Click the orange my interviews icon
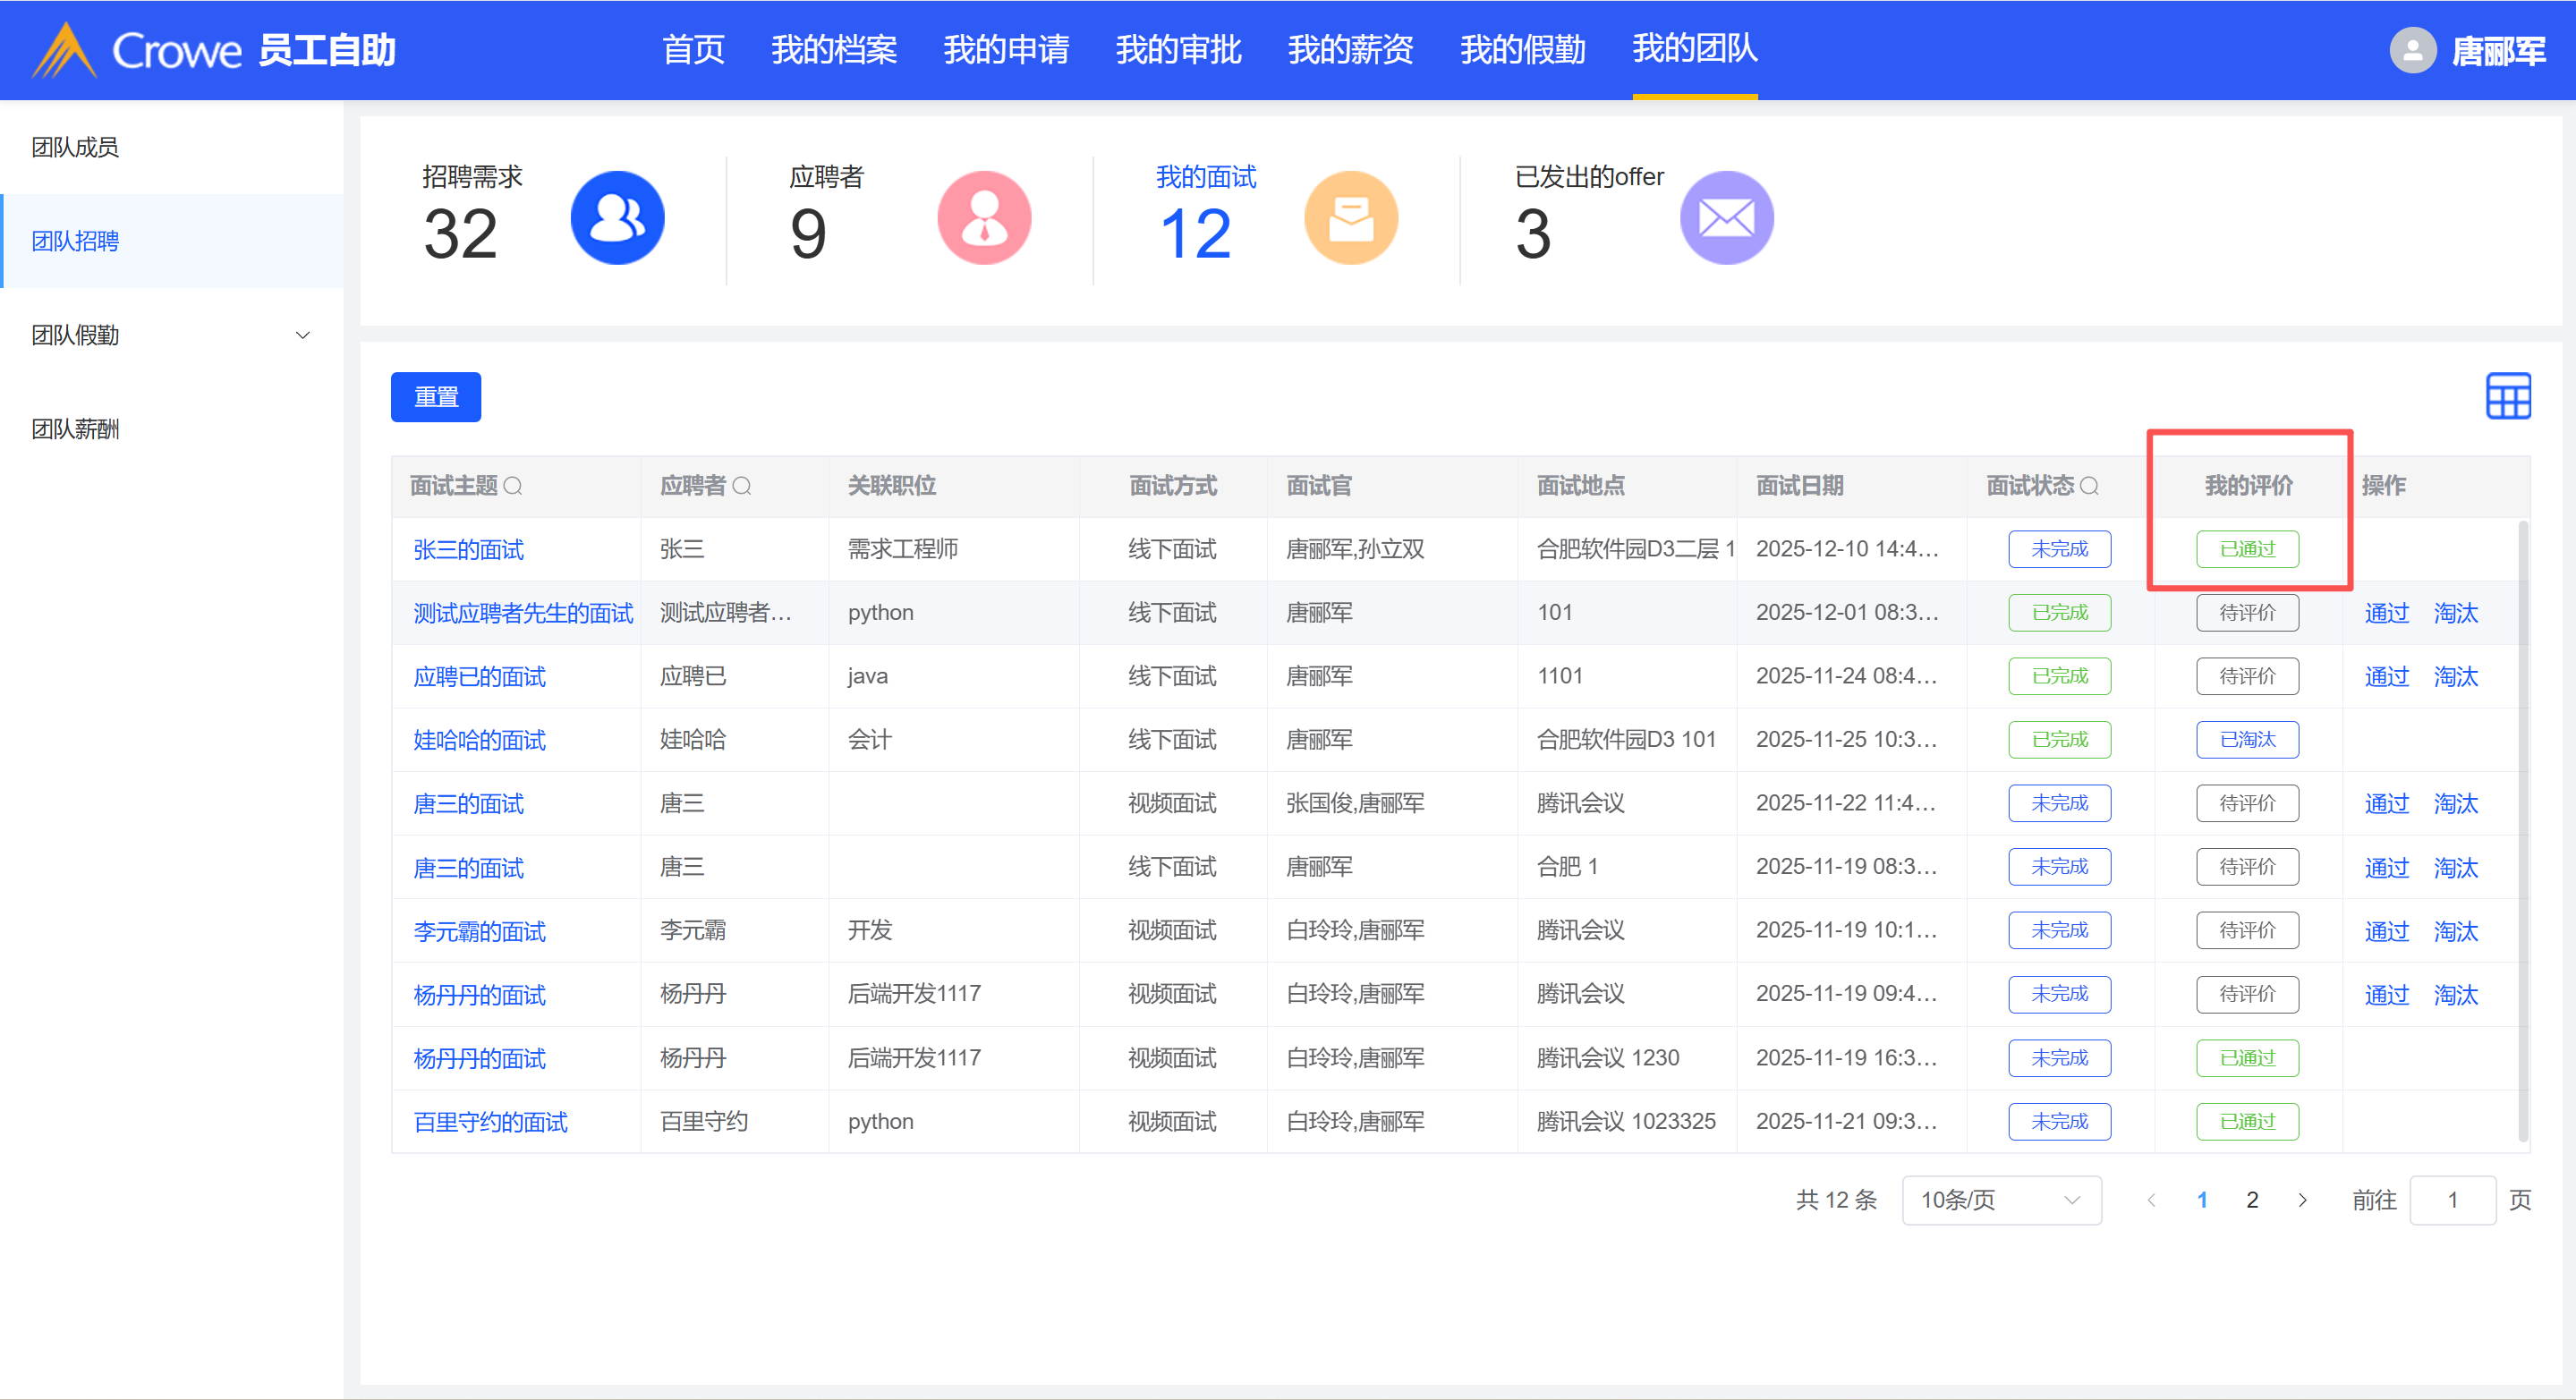Image resolution: width=2576 pixels, height=1400 pixels. coord(1350,218)
